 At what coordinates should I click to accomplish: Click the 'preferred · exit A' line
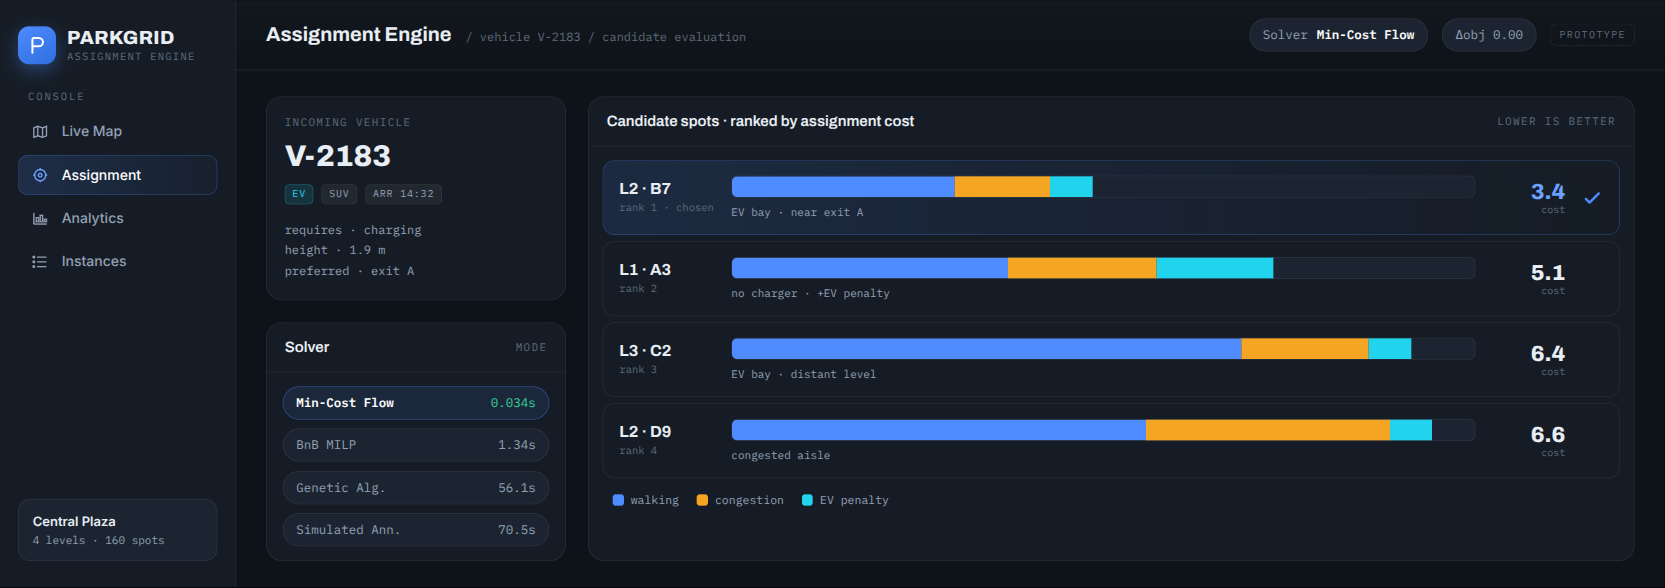coord(349,271)
